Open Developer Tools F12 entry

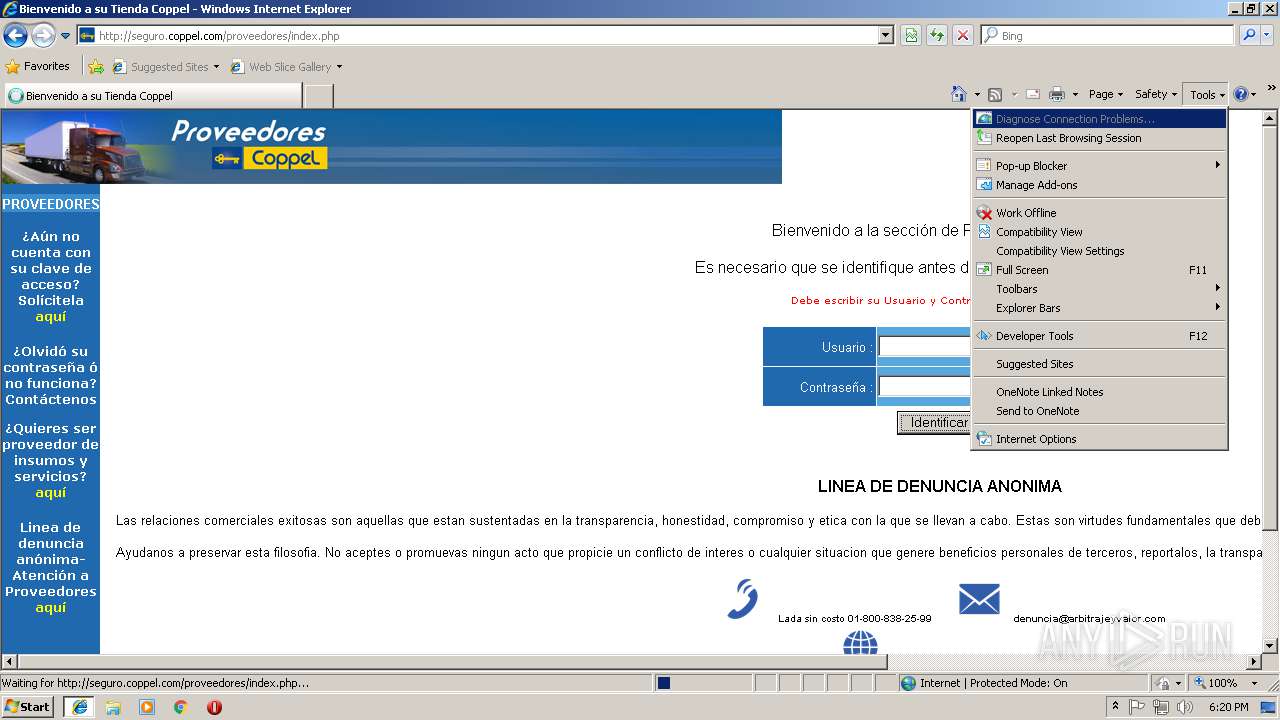point(1100,336)
